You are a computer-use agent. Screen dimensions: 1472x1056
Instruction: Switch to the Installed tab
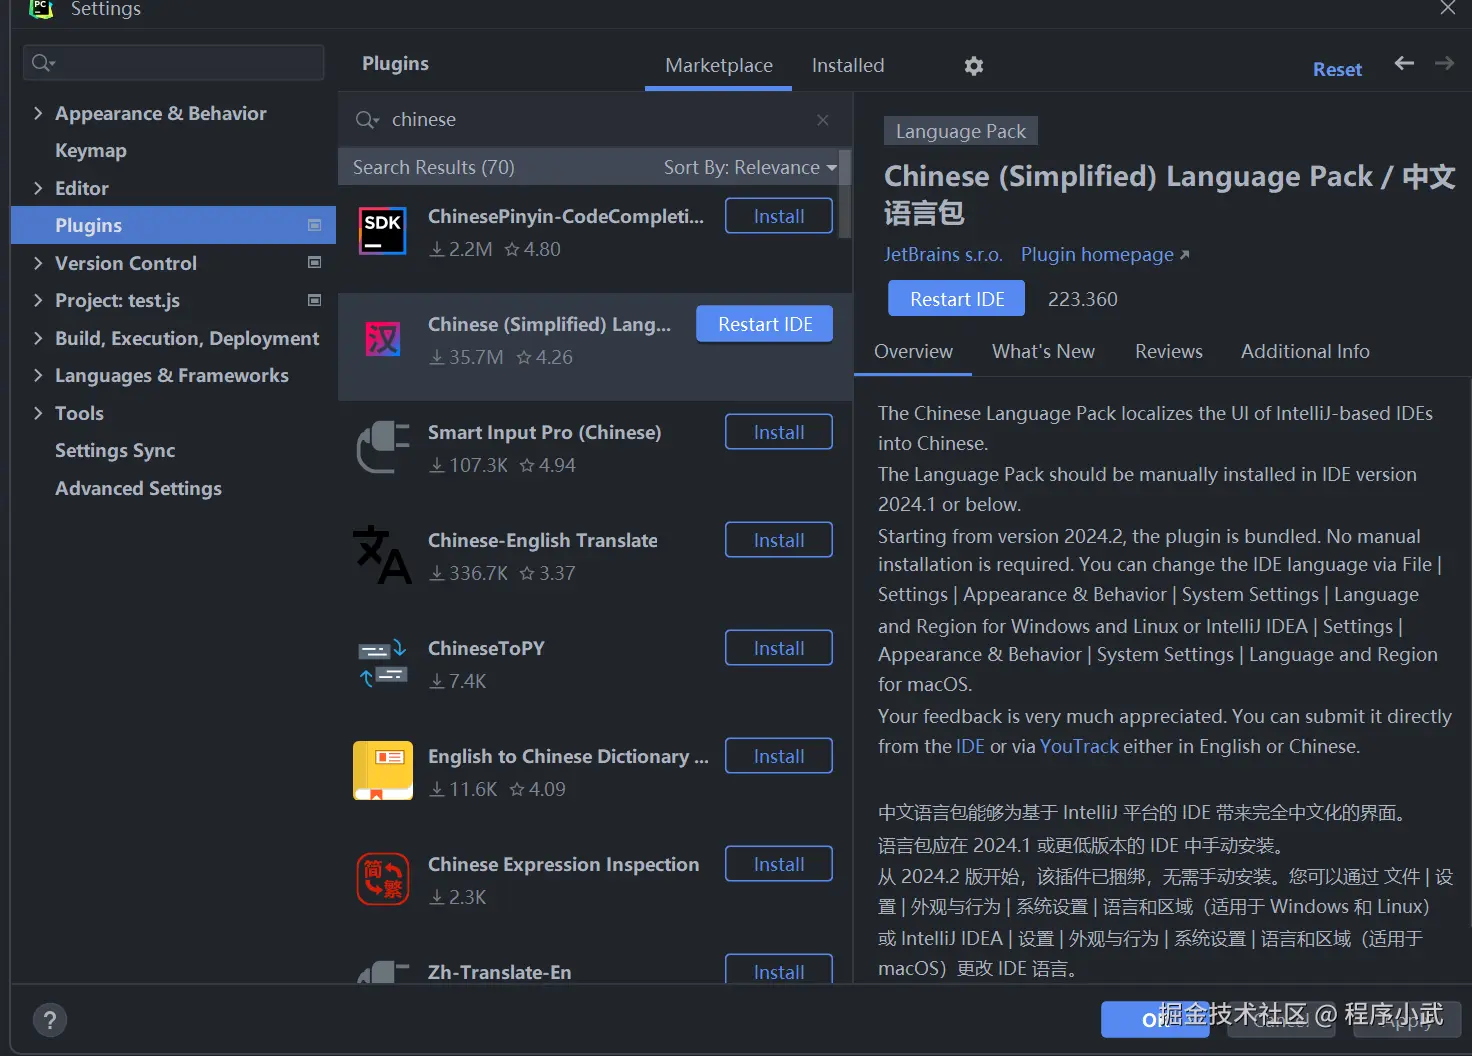[848, 66]
